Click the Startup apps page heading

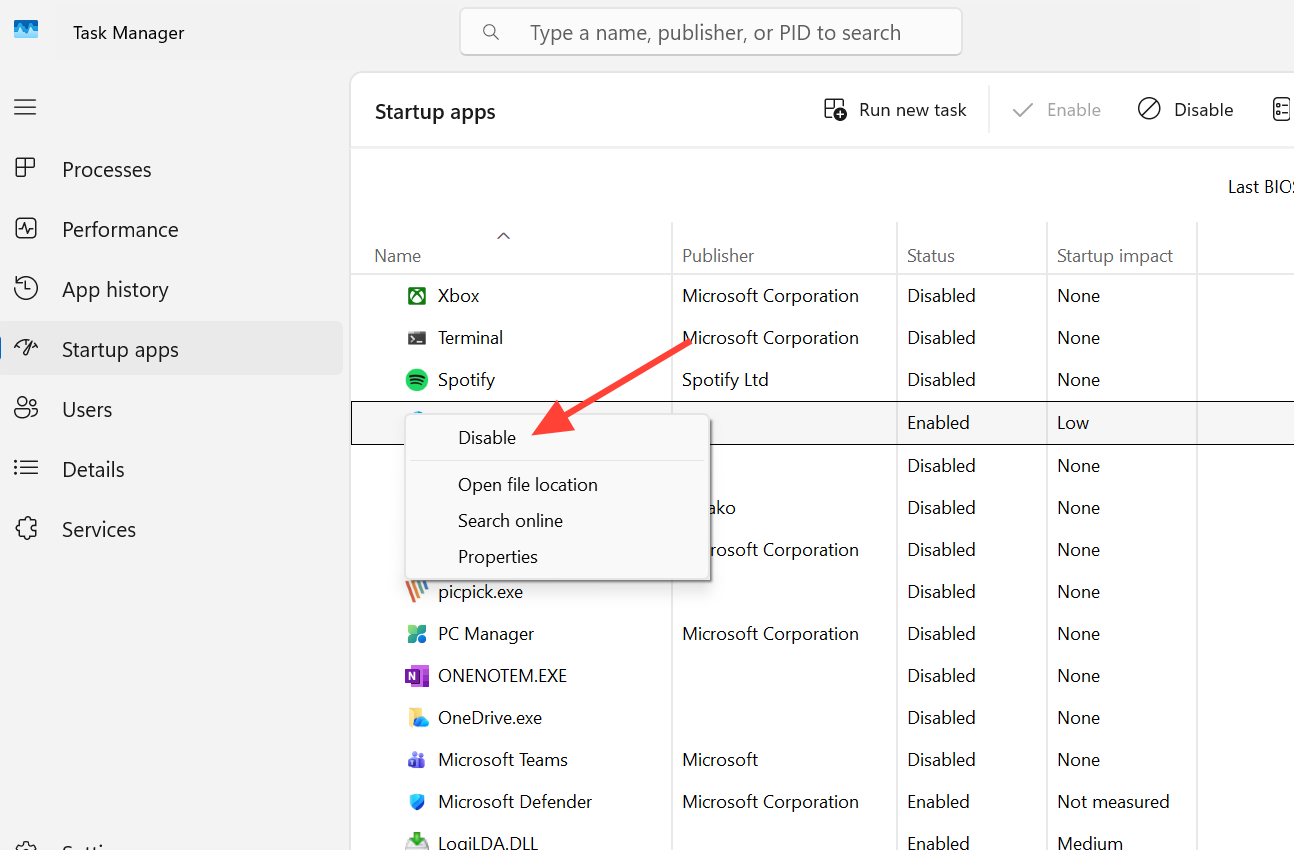[435, 112]
